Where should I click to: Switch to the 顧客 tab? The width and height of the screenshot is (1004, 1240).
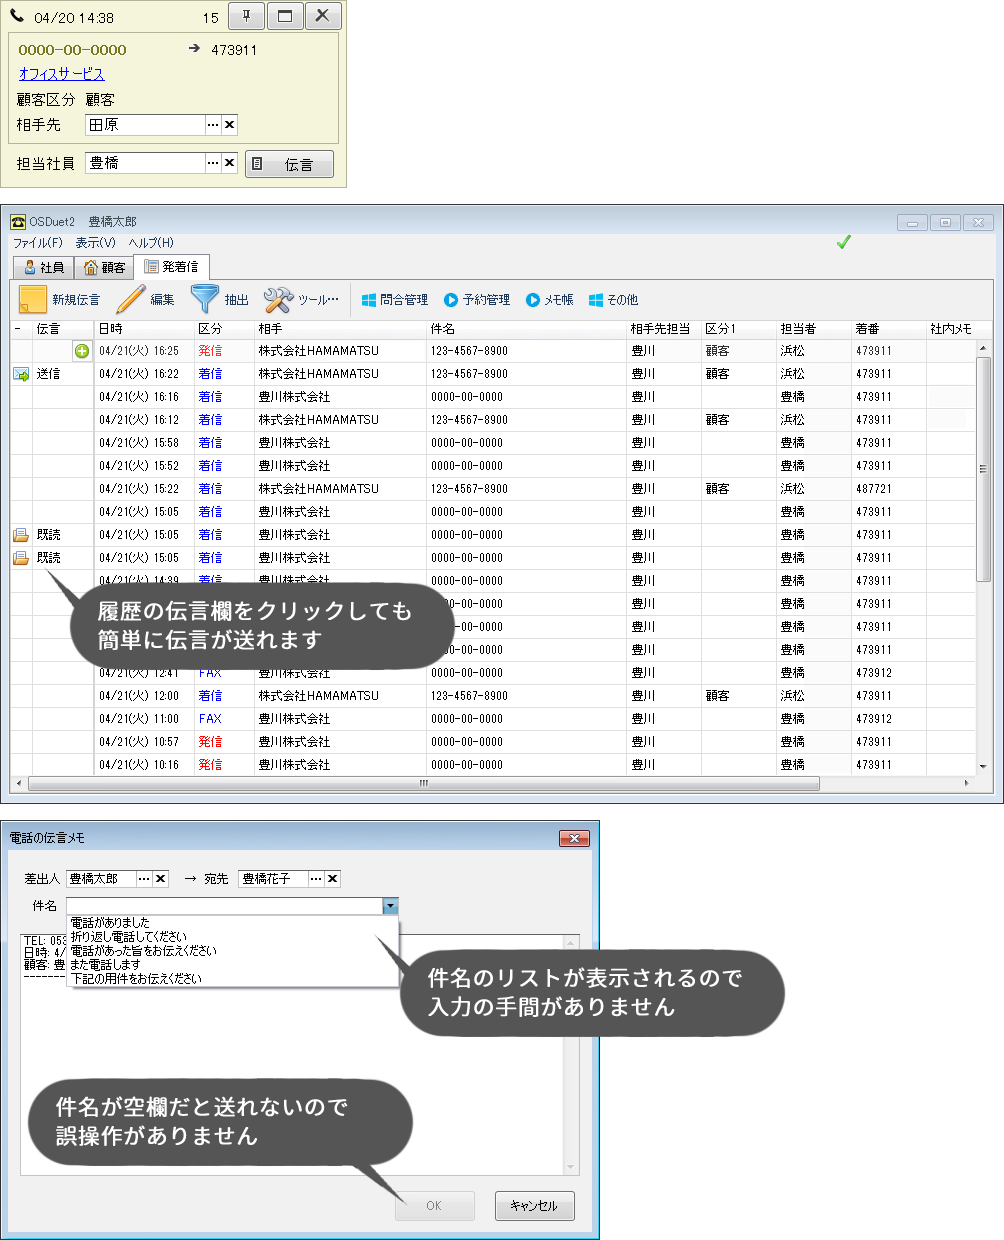click(x=105, y=268)
